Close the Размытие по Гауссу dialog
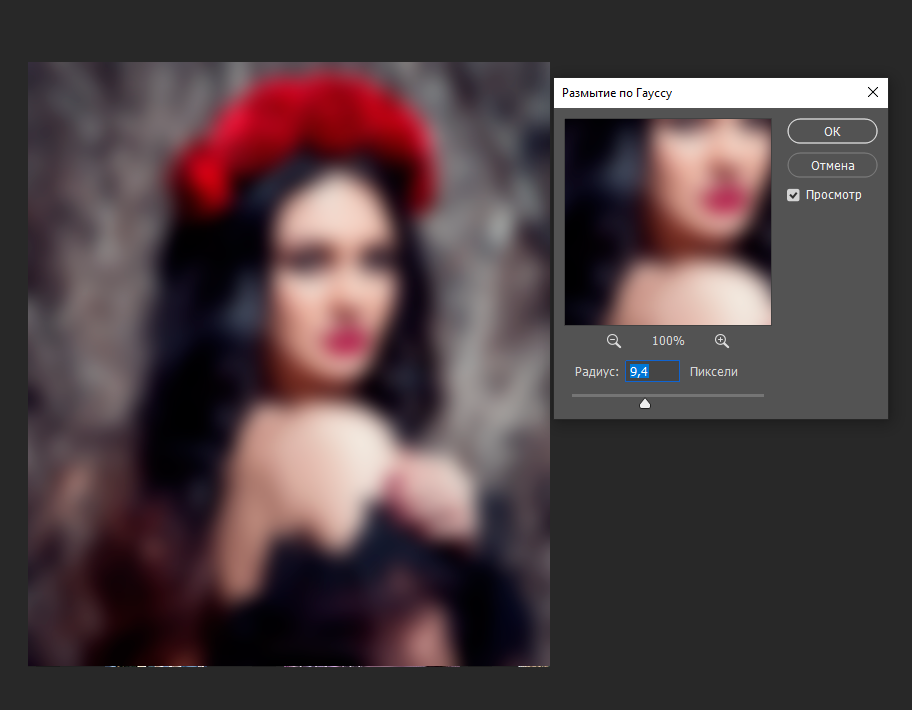This screenshot has width=912, height=710. coord(872,92)
